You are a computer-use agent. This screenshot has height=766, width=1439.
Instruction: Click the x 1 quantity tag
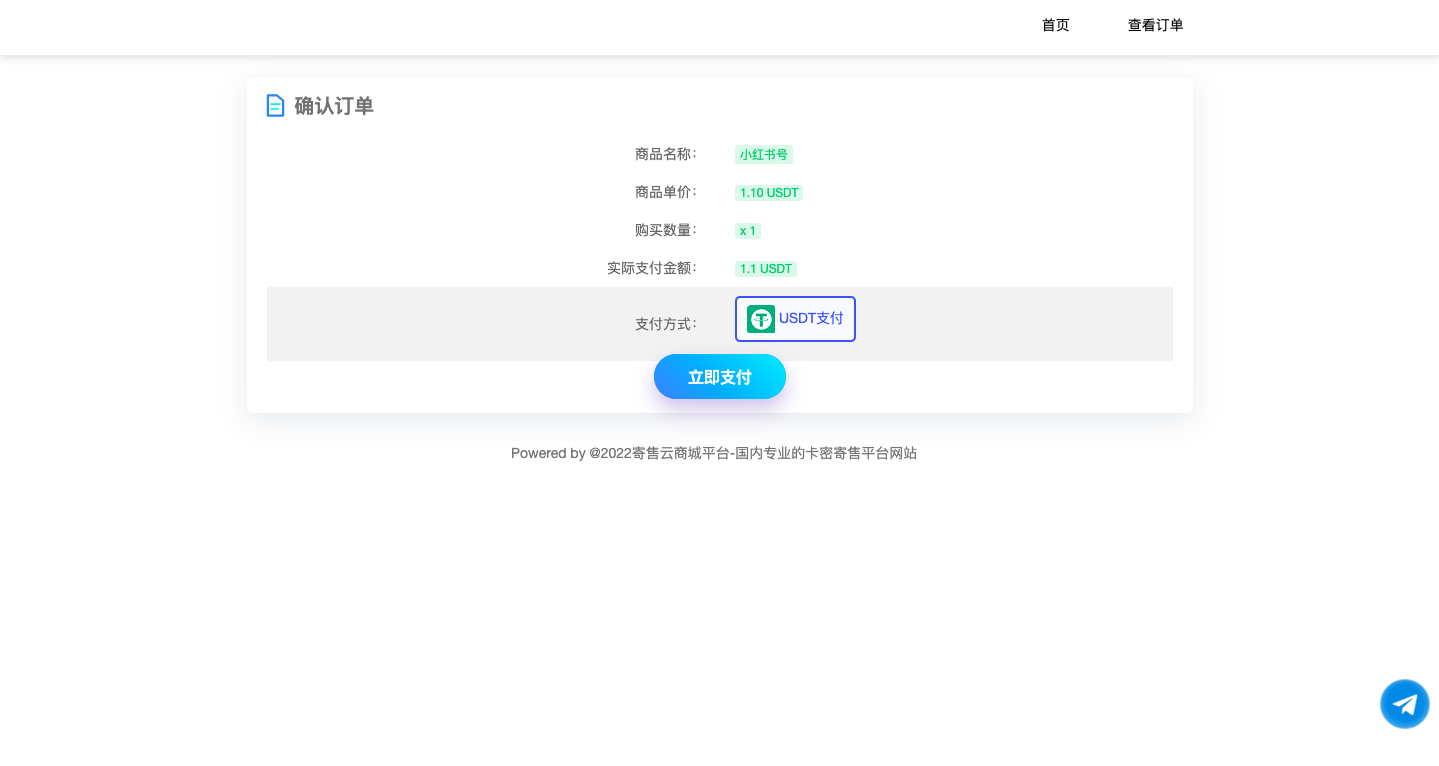click(747, 231)
